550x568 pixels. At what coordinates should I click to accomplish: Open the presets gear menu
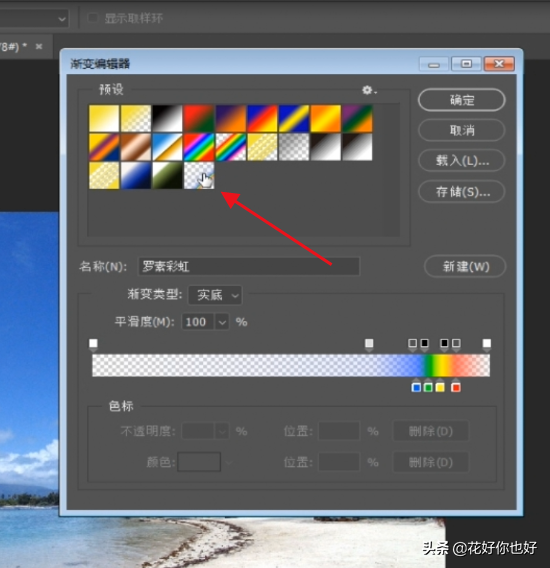tap(369, 90)
